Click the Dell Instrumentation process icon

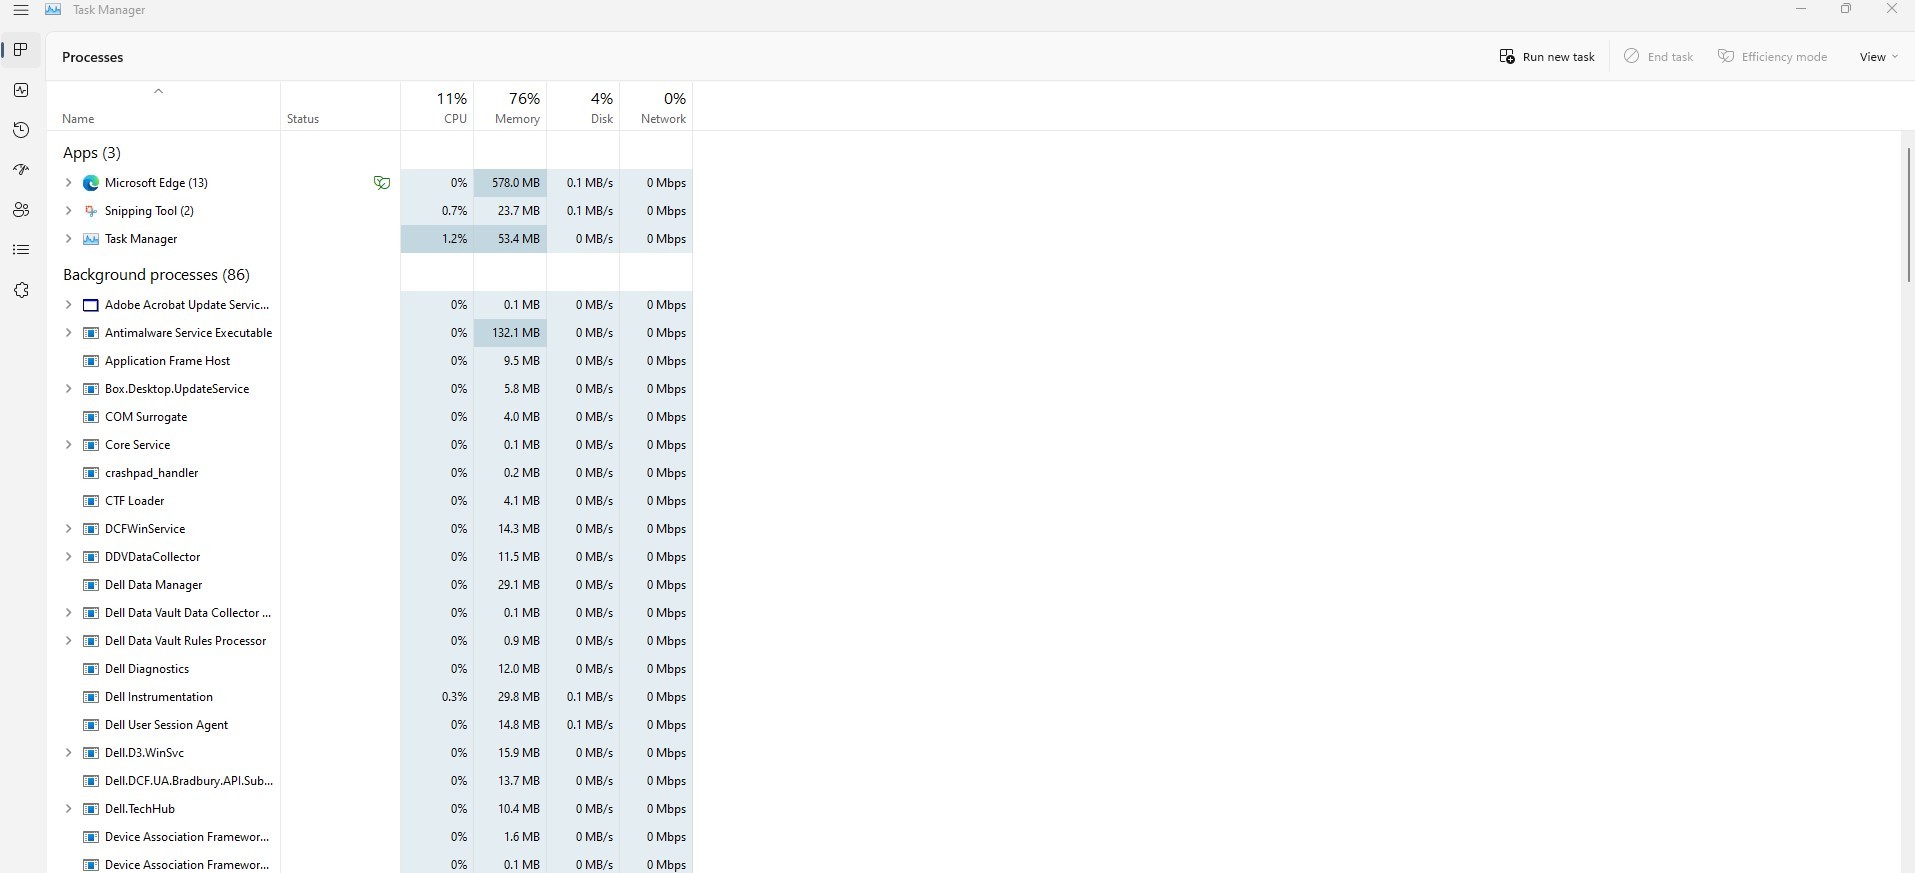point(91,697)
